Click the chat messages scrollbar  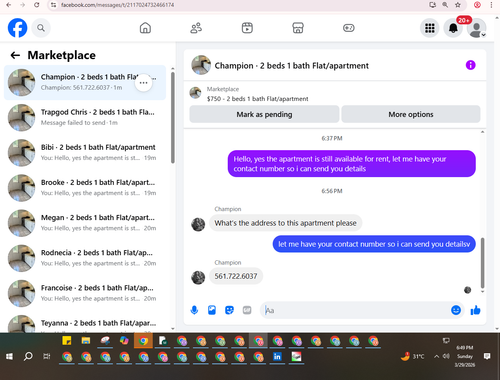482,263
